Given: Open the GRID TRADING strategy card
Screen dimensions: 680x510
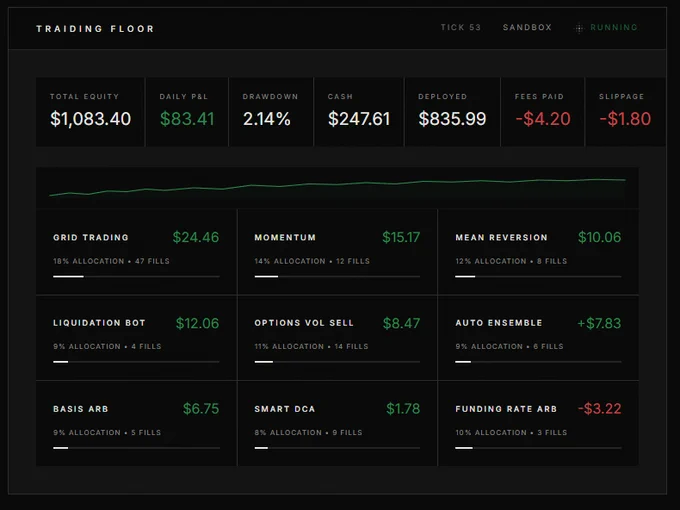Looking at the screenshot, I should (x=136, y=252).
